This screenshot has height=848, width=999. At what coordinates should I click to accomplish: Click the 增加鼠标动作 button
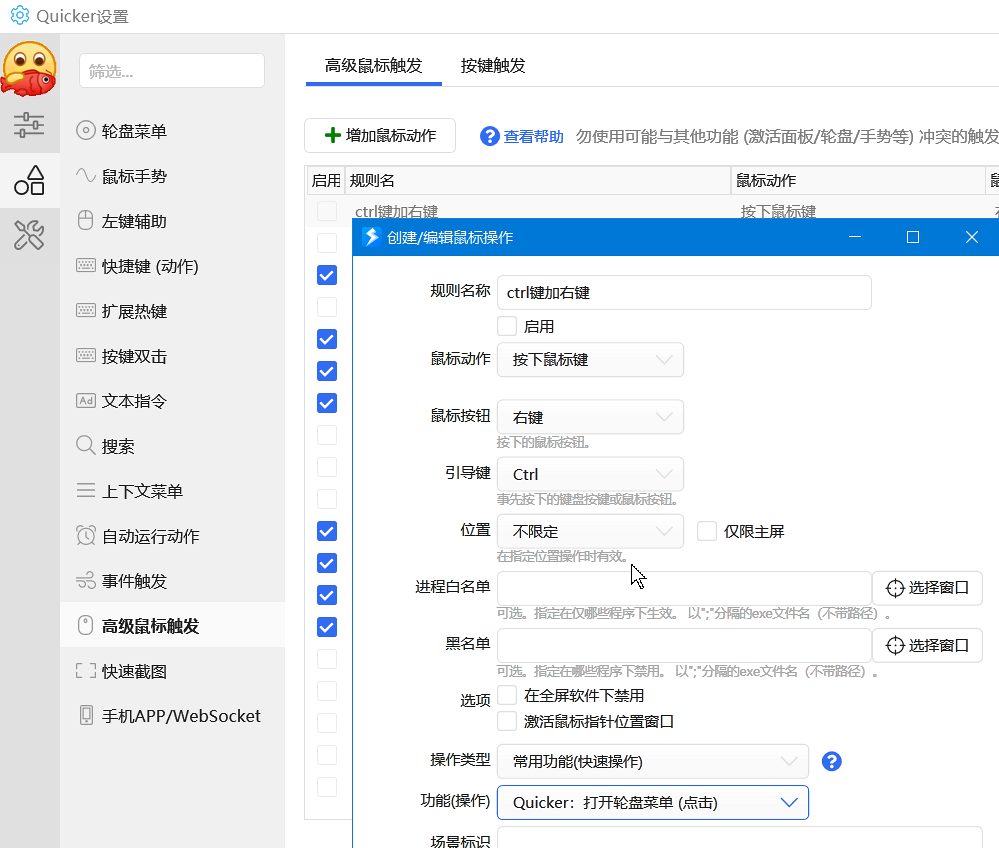click(380, 135)
